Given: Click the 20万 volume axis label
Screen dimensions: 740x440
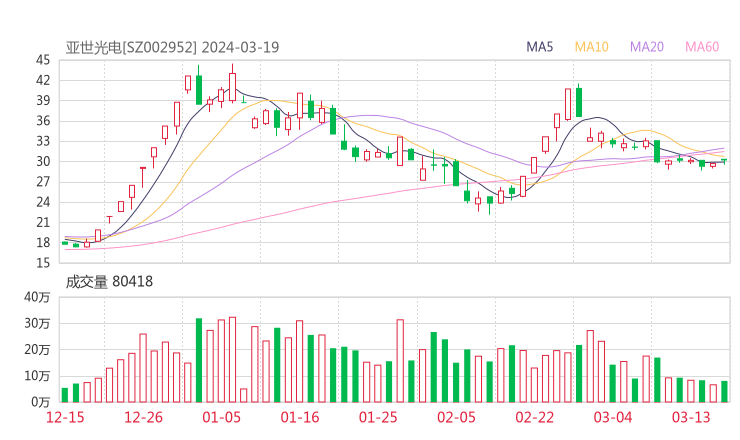Looking at the screenshot, I should click(37, 350).
